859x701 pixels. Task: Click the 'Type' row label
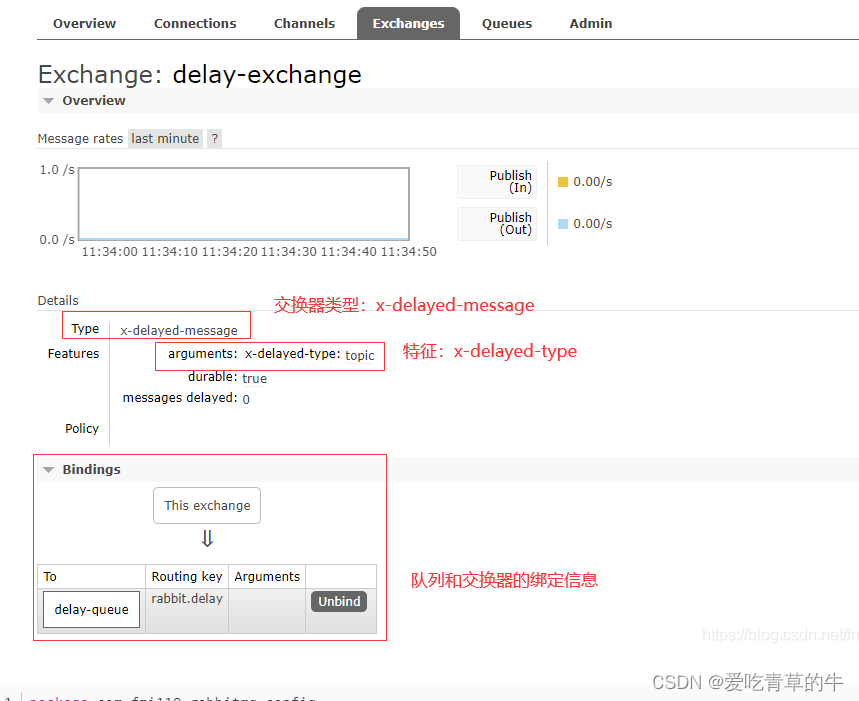click(x=85, y=329)
